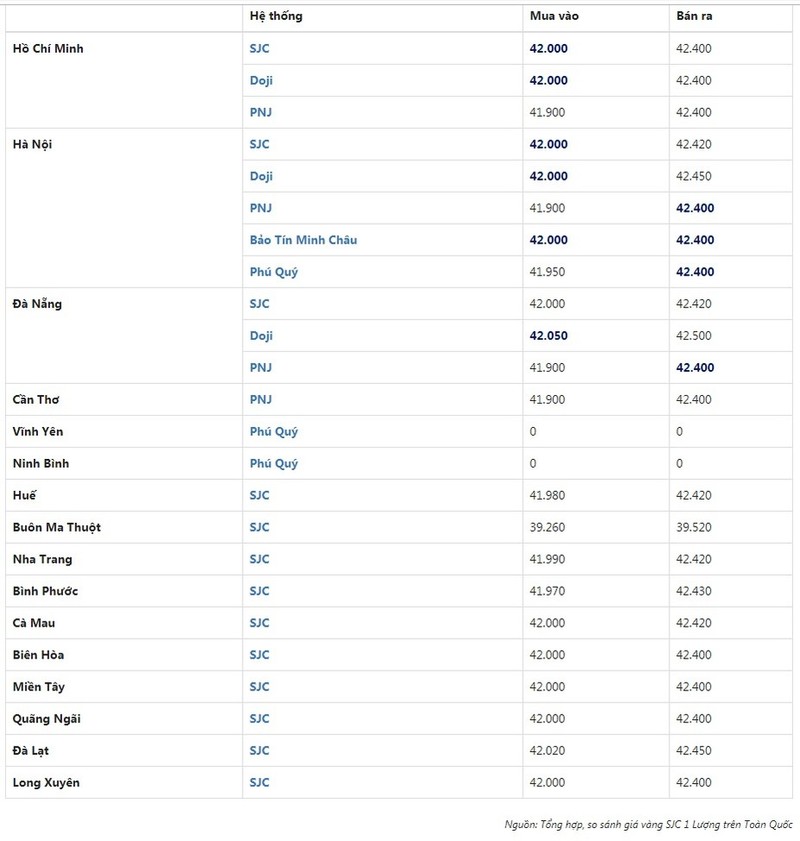800x841 pixels.
Task: Click SJC link in Nha Trang row
Action: (x=260, y=559)
